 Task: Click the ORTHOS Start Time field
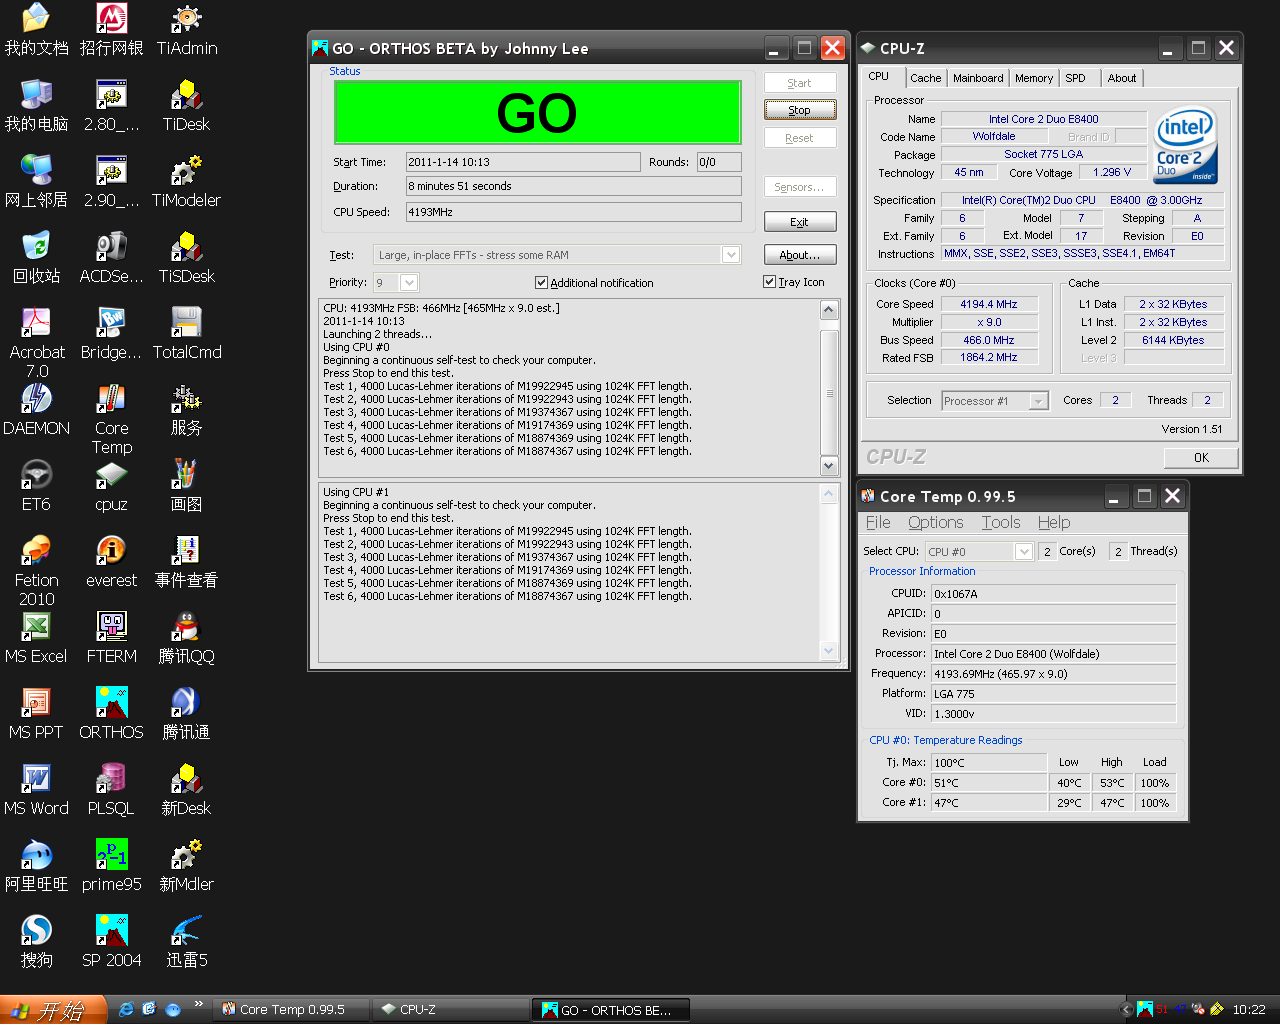point(523,162)
